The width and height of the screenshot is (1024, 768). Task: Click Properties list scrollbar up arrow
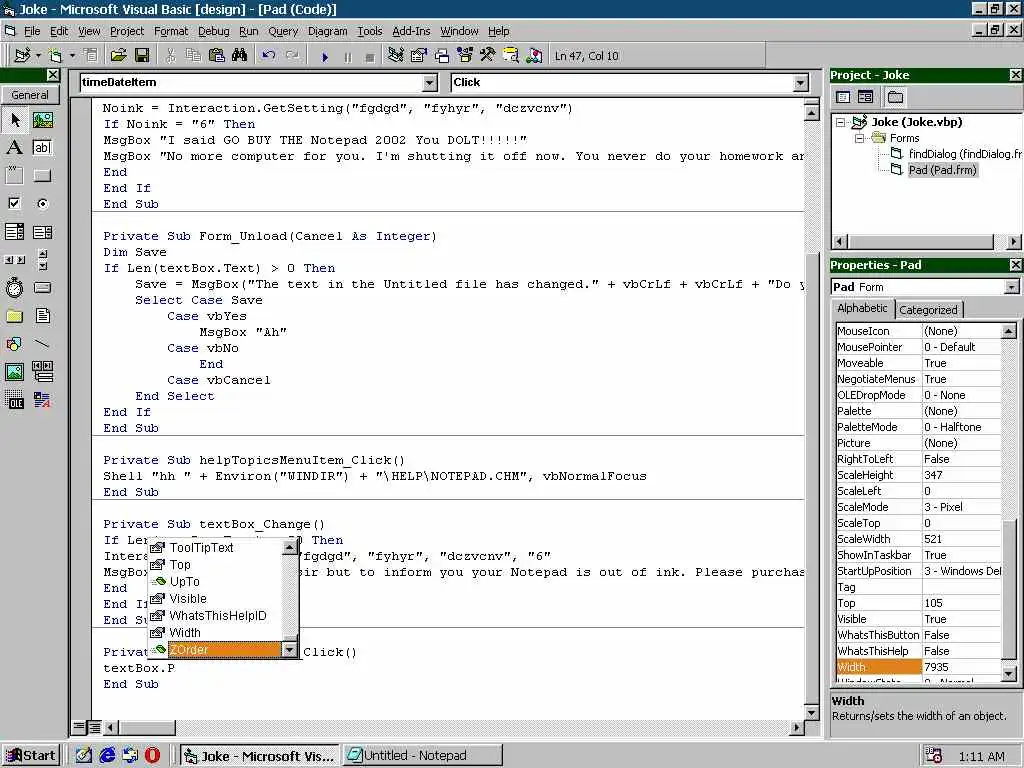tap(1009, 331)
